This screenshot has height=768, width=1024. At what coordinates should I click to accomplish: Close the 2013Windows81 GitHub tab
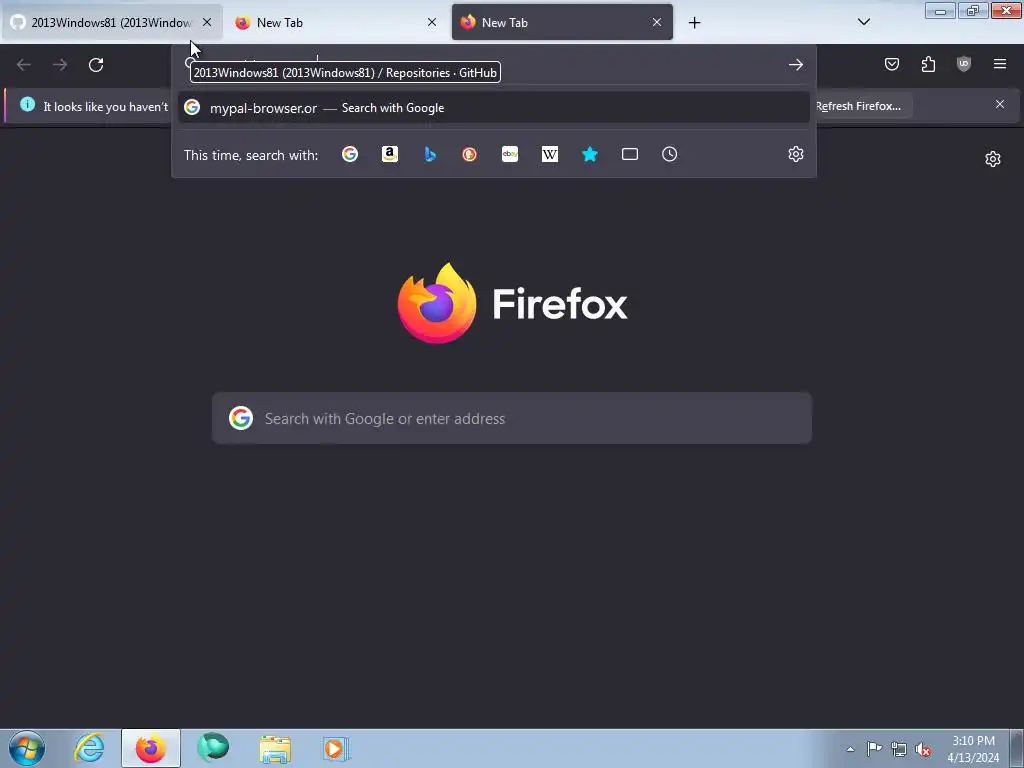(x=207, y=22)
